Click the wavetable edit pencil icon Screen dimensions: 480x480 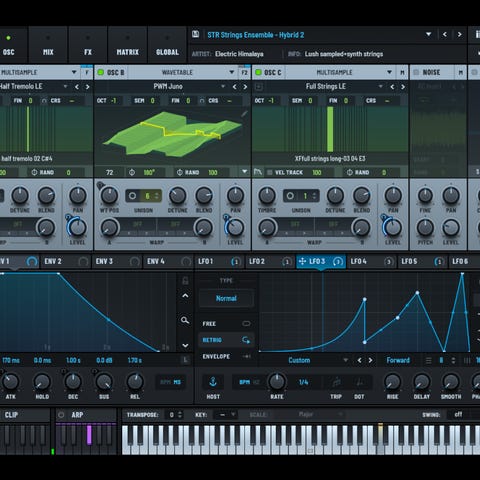pos(244,114)
